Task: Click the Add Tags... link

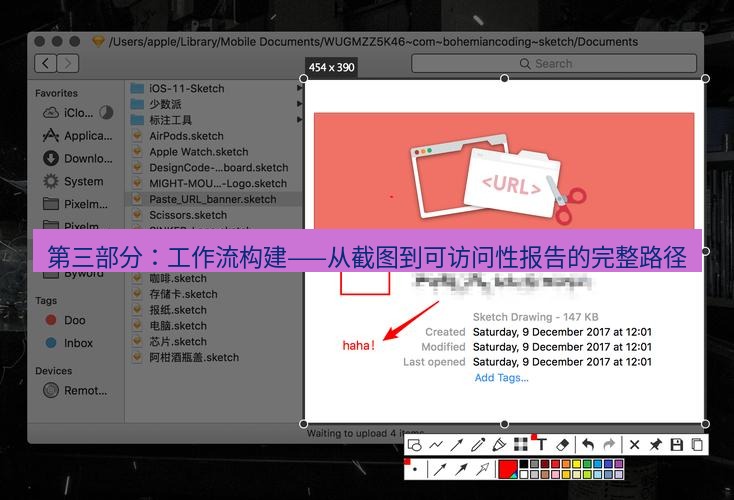Action: (501, 378)
